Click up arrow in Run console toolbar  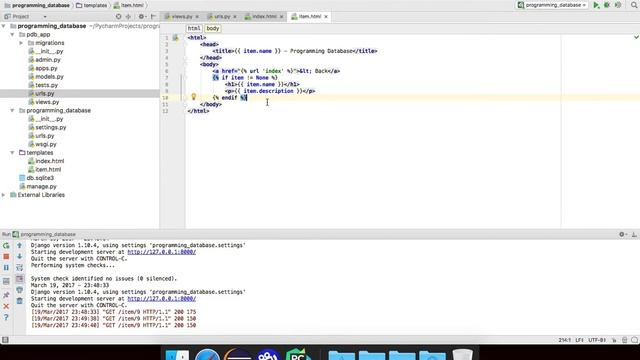[x=20, y=246]
